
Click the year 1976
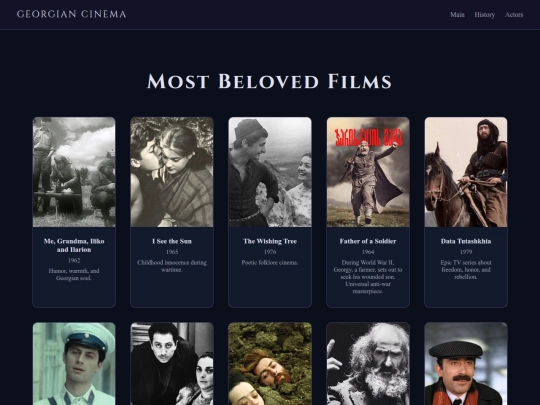[x=270, y=252]
